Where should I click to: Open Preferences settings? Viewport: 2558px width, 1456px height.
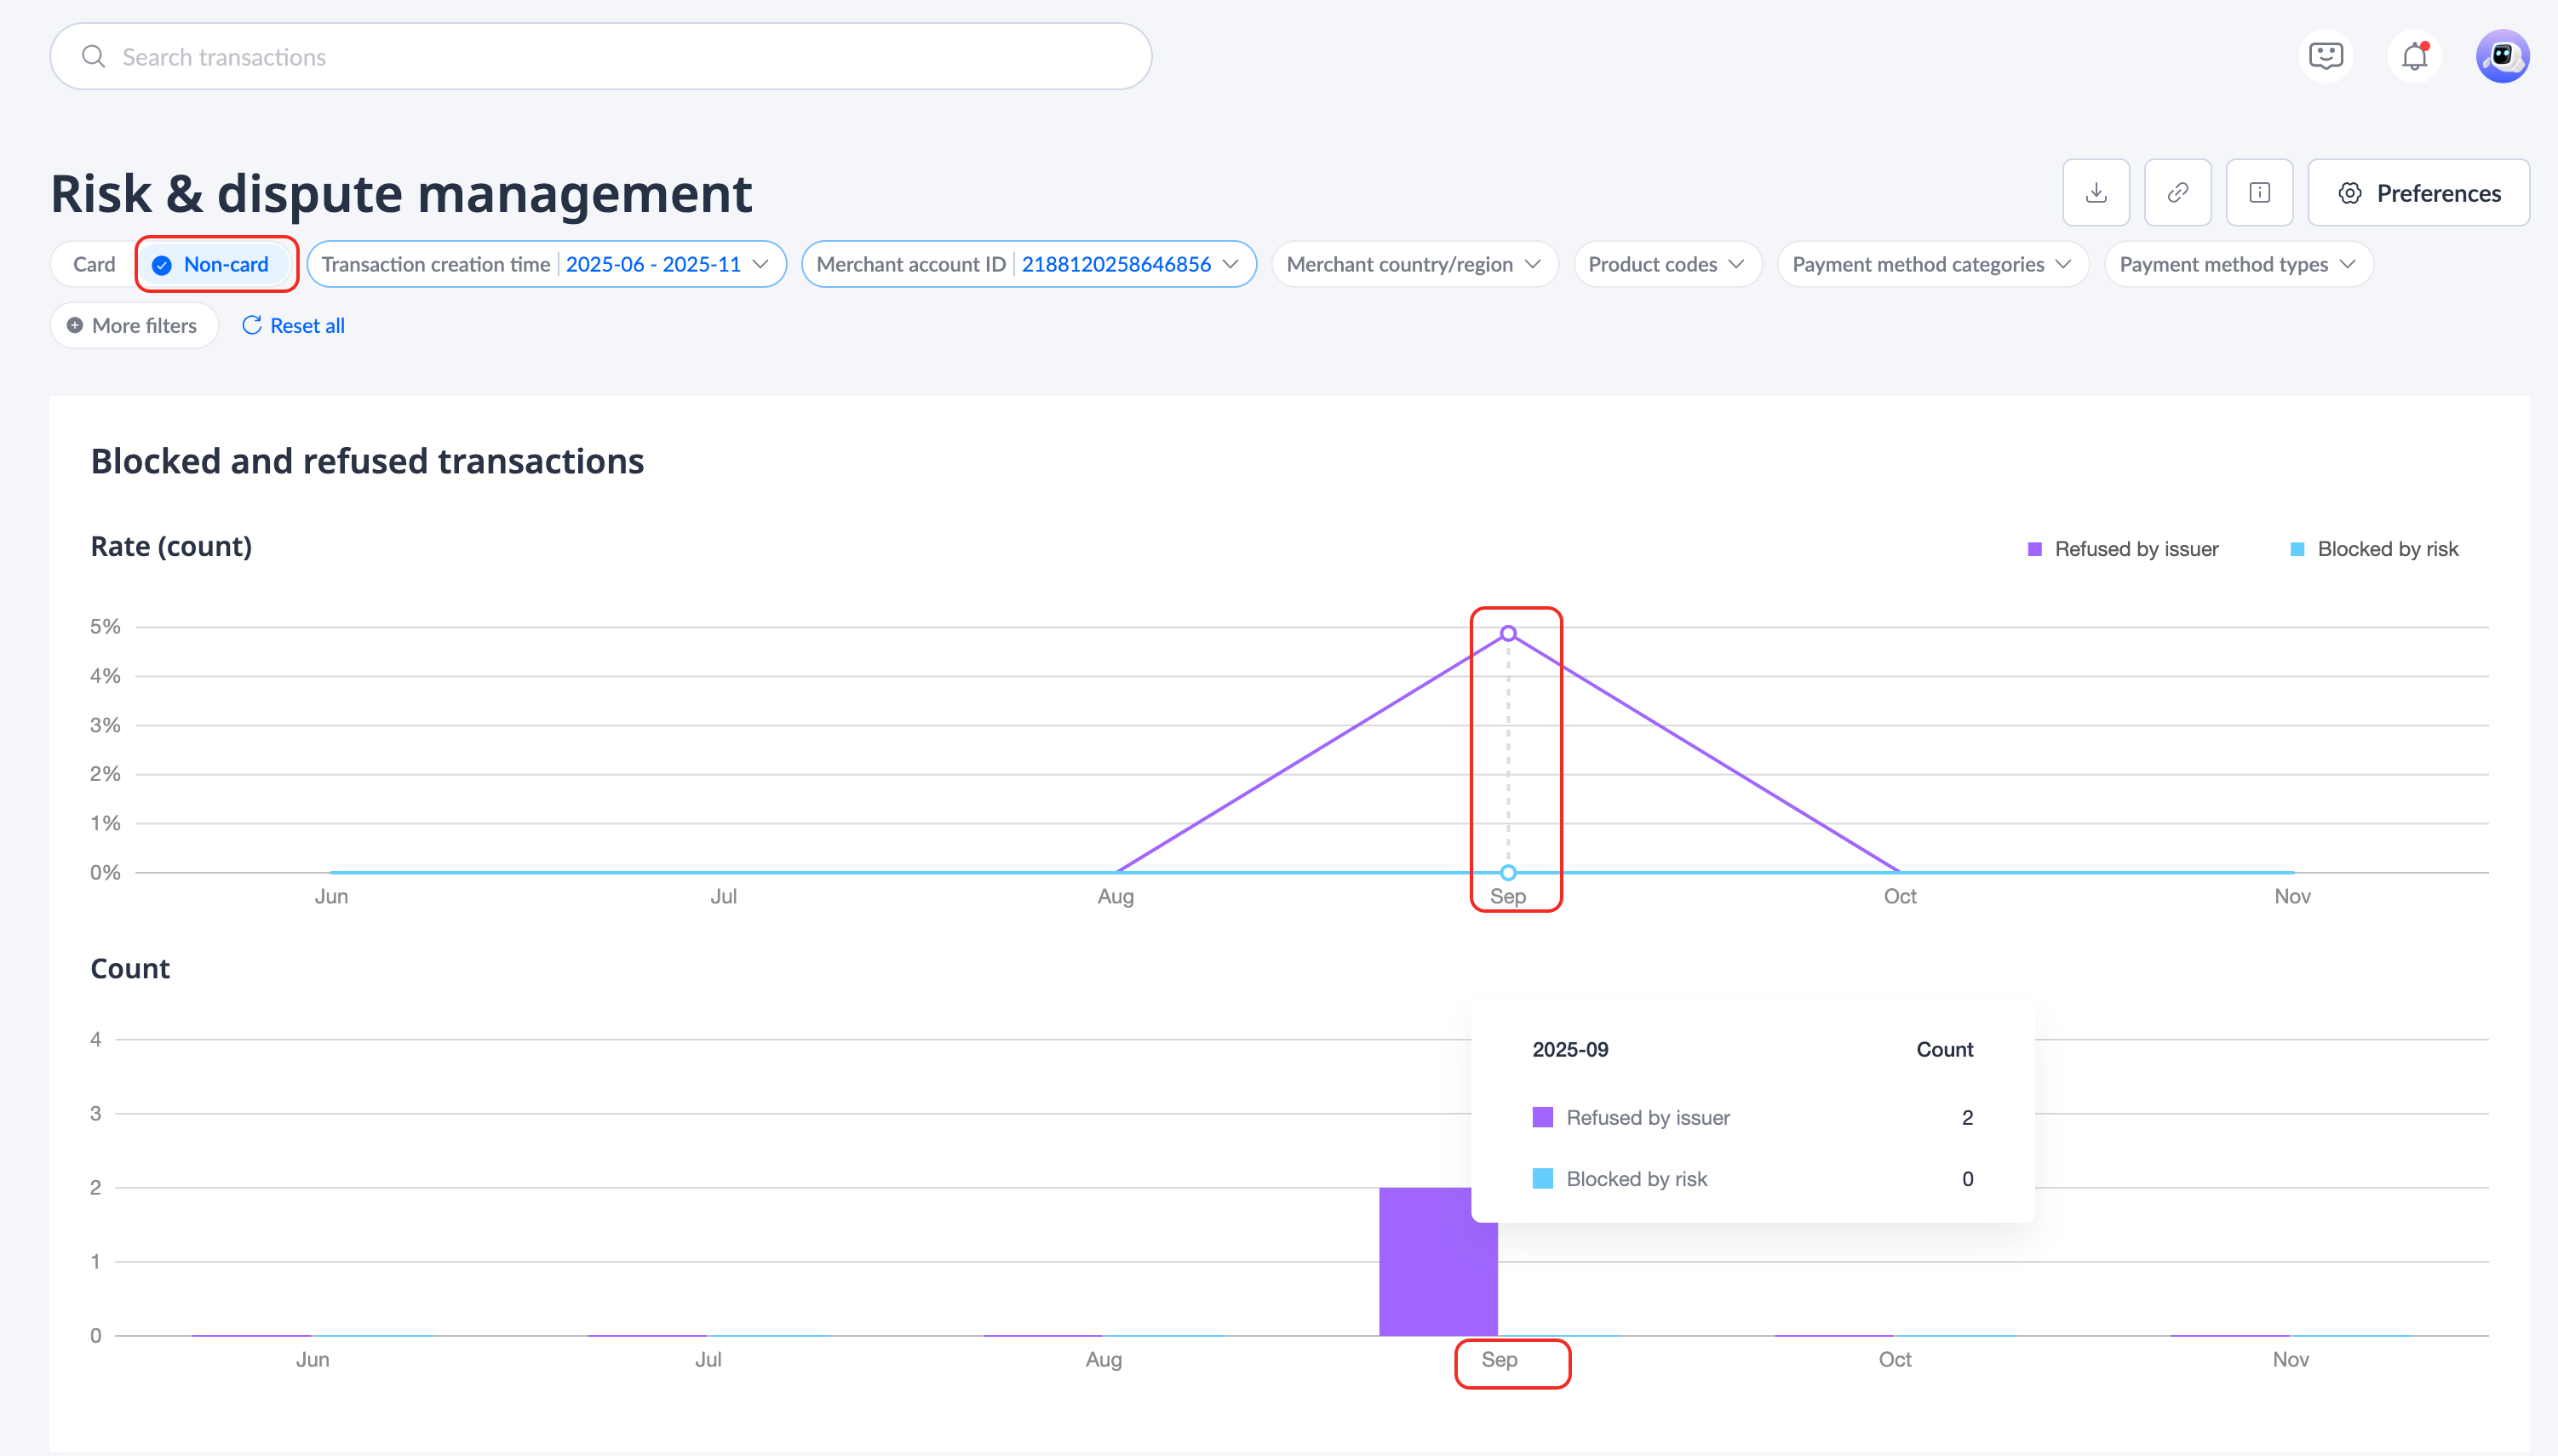2418,193
